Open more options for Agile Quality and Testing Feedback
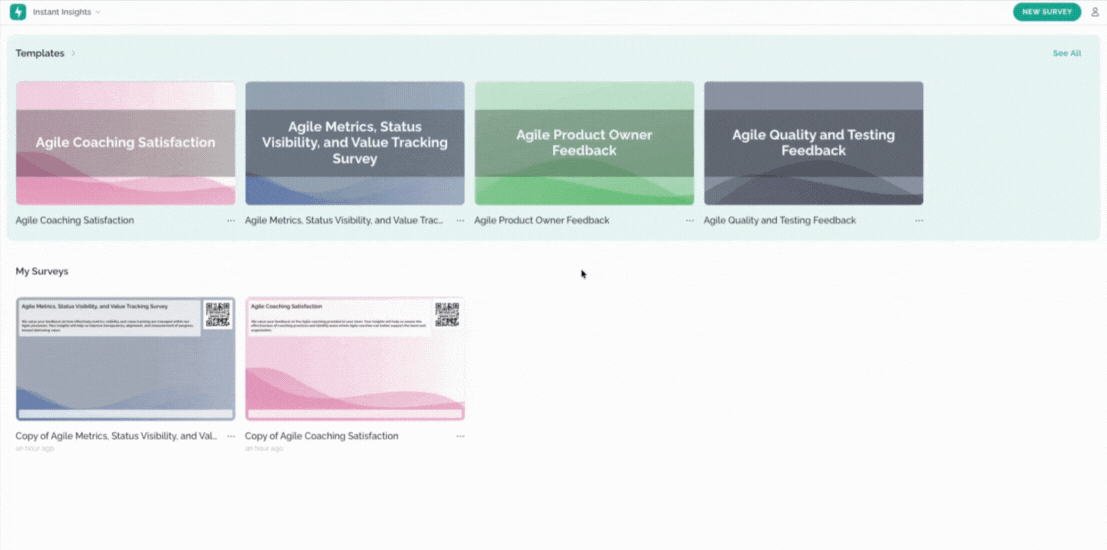 (919, 220)
